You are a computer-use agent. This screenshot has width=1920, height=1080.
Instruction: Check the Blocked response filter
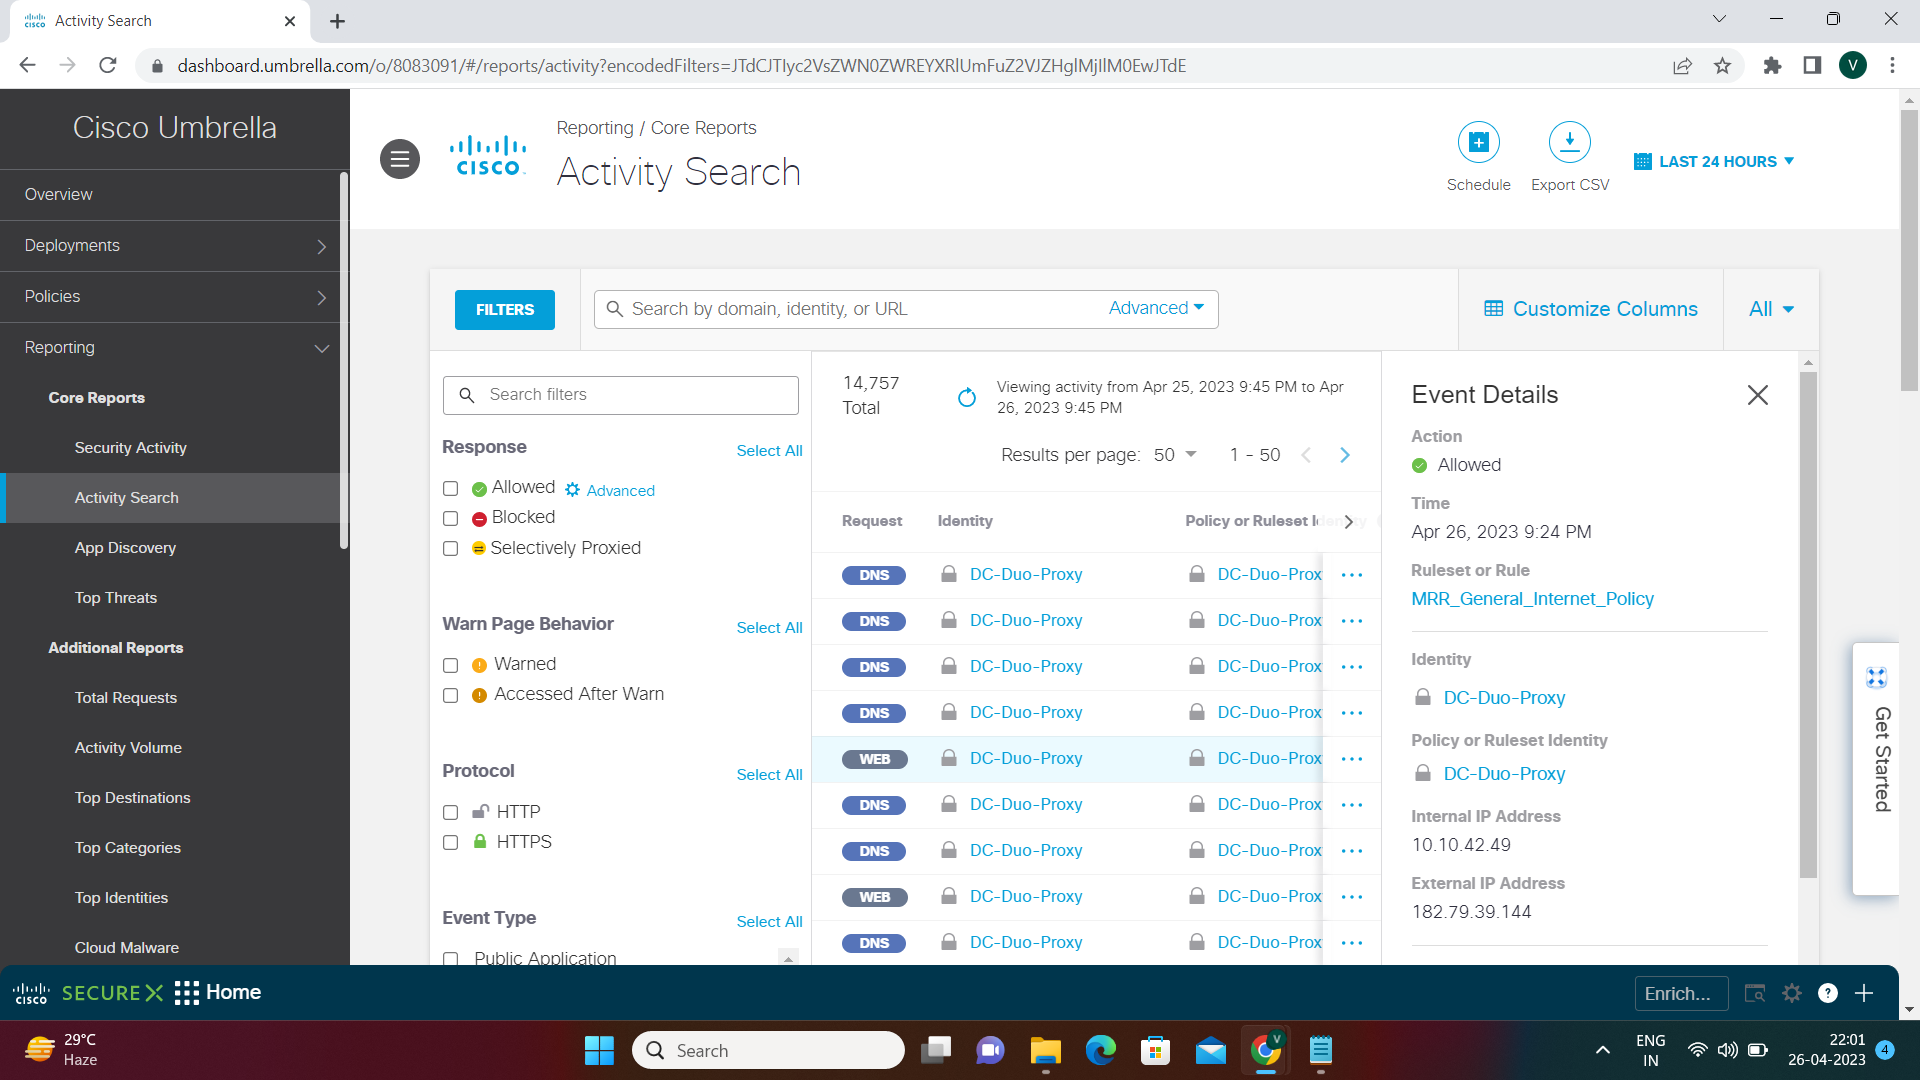pos(450,518)
